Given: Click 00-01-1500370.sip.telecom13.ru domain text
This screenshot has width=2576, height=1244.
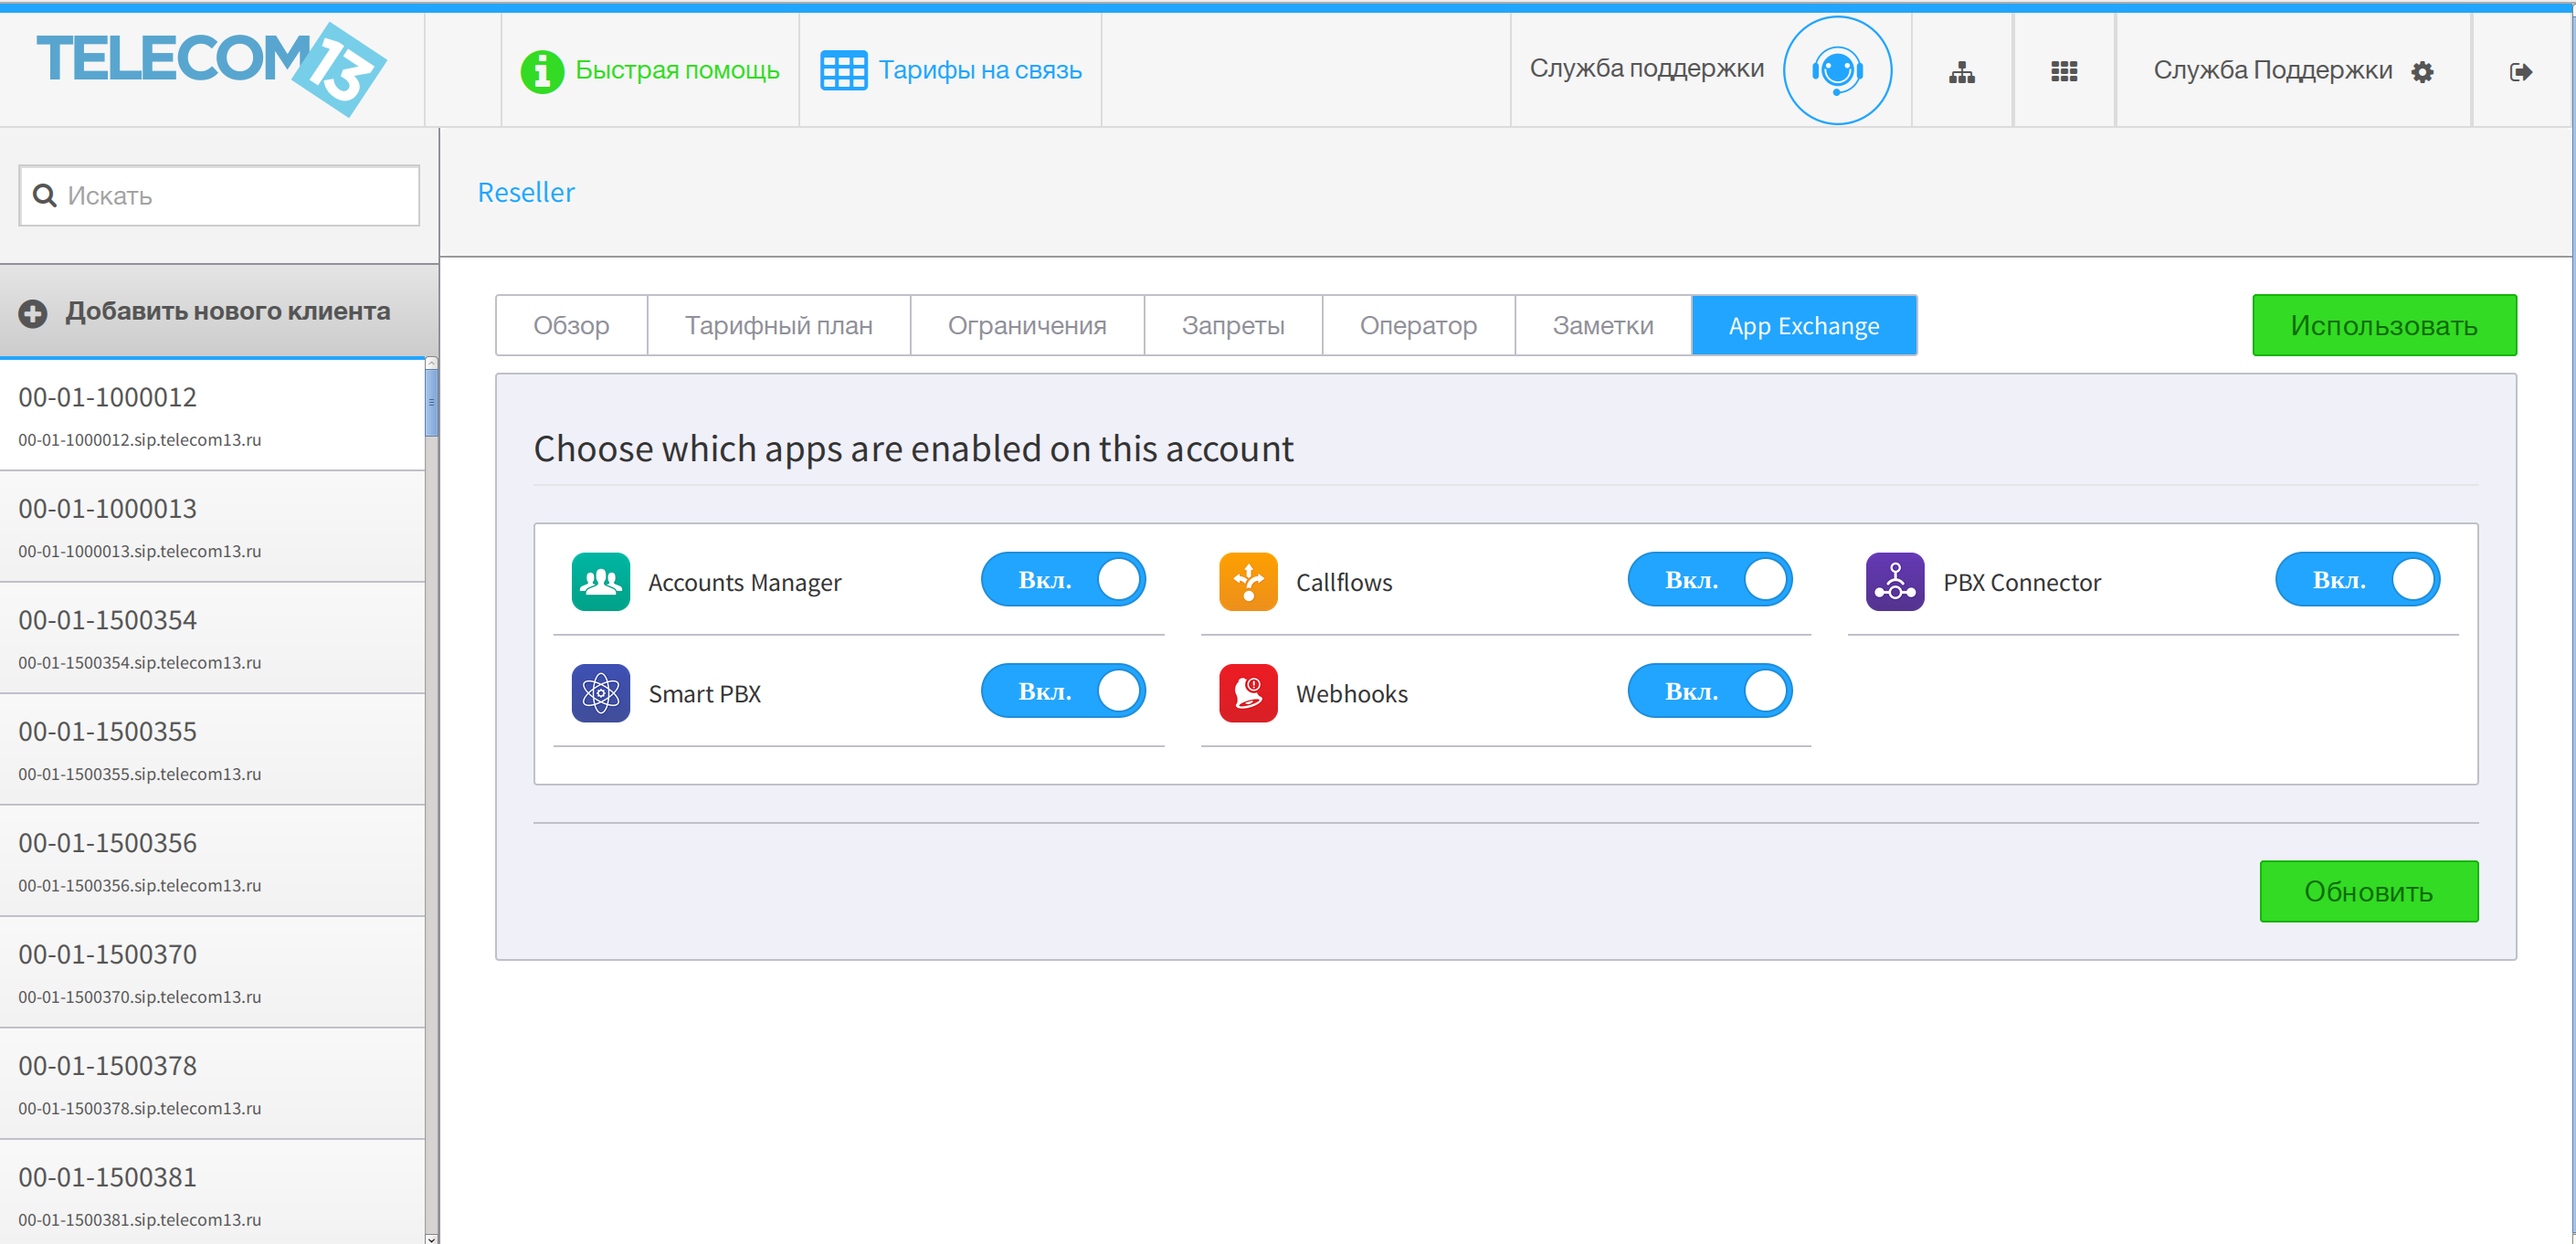Looking at the screenshot, I should [x=140, y=997].
